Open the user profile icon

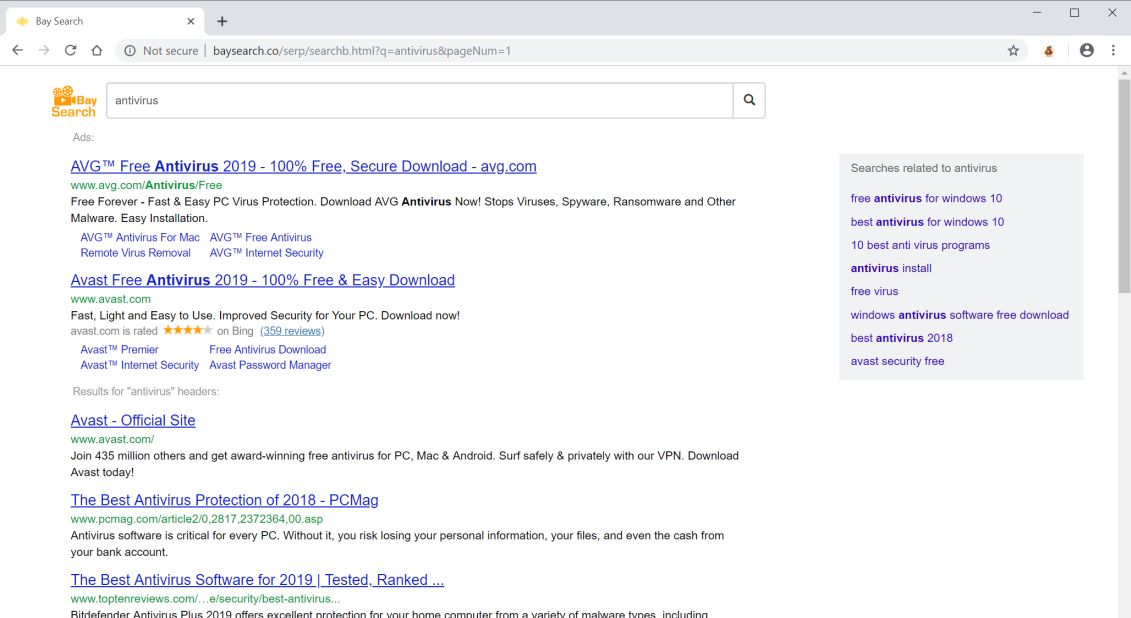[1086, 50]
